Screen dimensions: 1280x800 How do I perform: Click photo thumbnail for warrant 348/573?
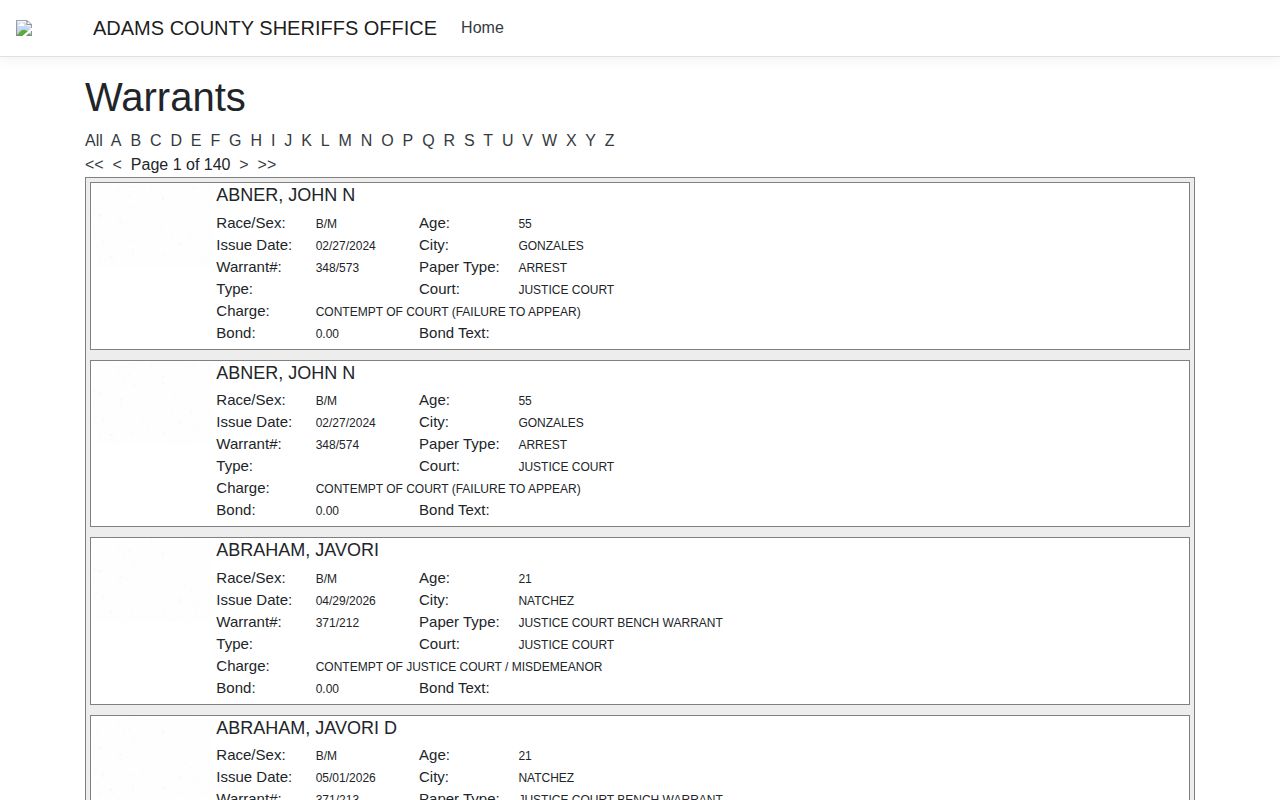[150, 226]
